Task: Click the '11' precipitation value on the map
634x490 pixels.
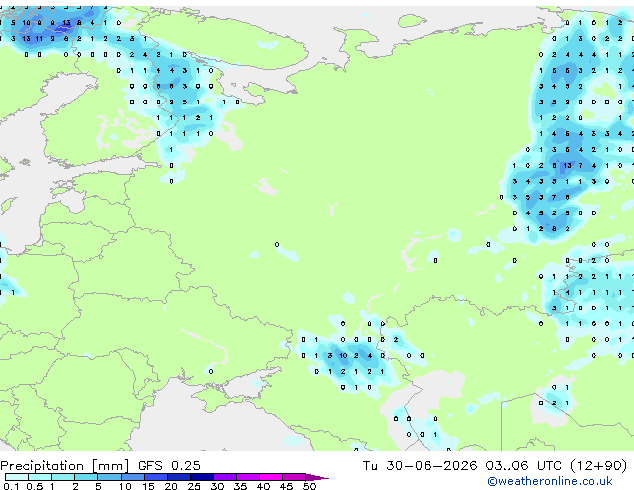Action: click(39, 39)
